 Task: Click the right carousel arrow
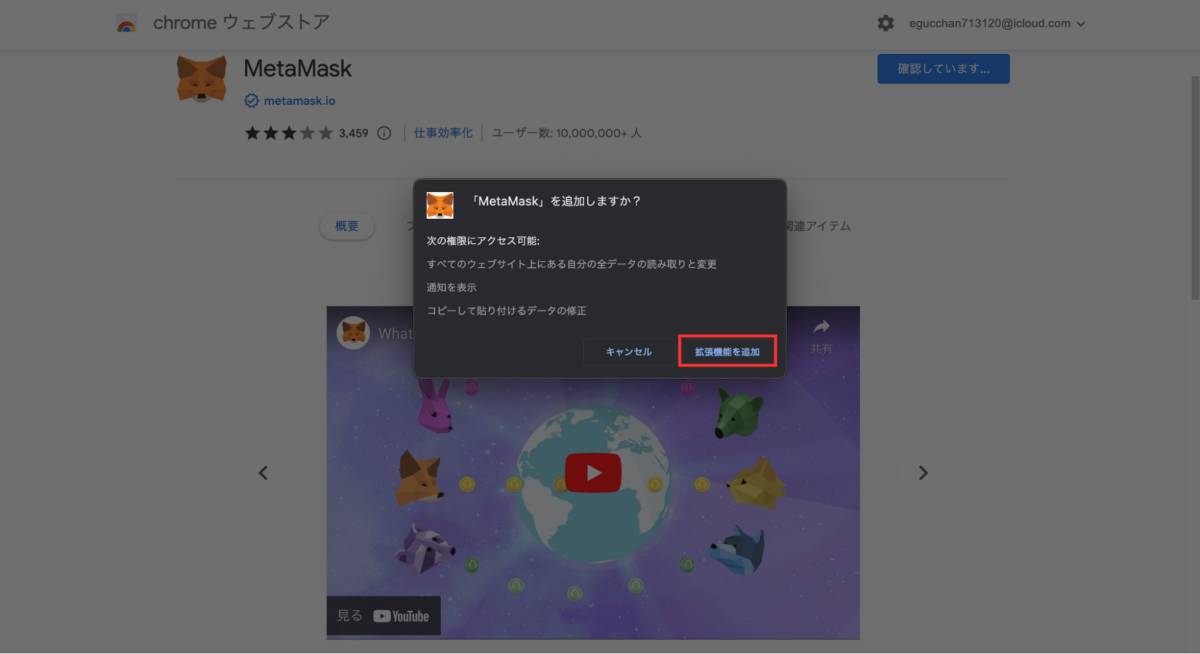click(923, 472)
